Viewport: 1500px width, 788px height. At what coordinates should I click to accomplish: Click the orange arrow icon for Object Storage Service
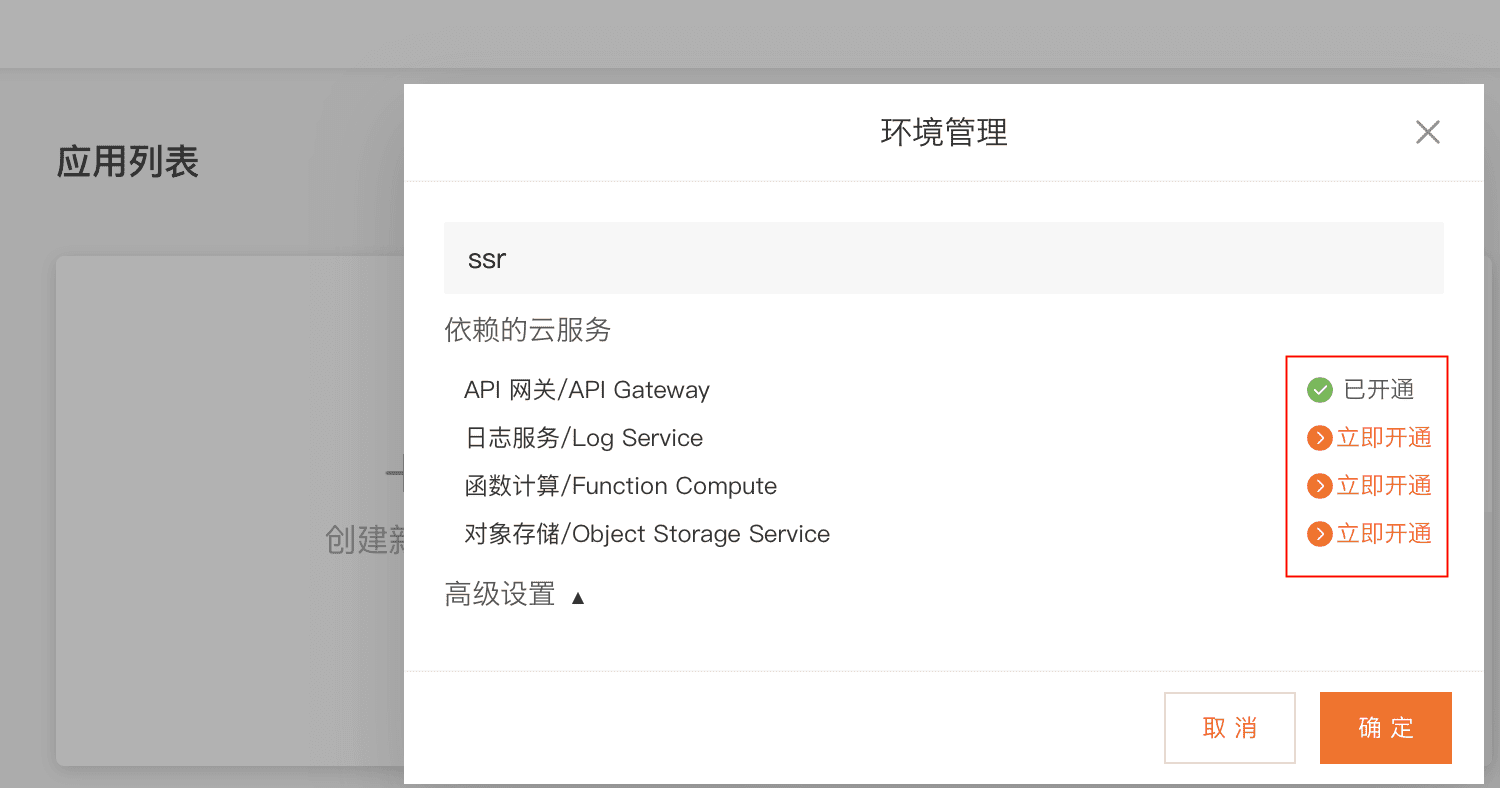1320,534
